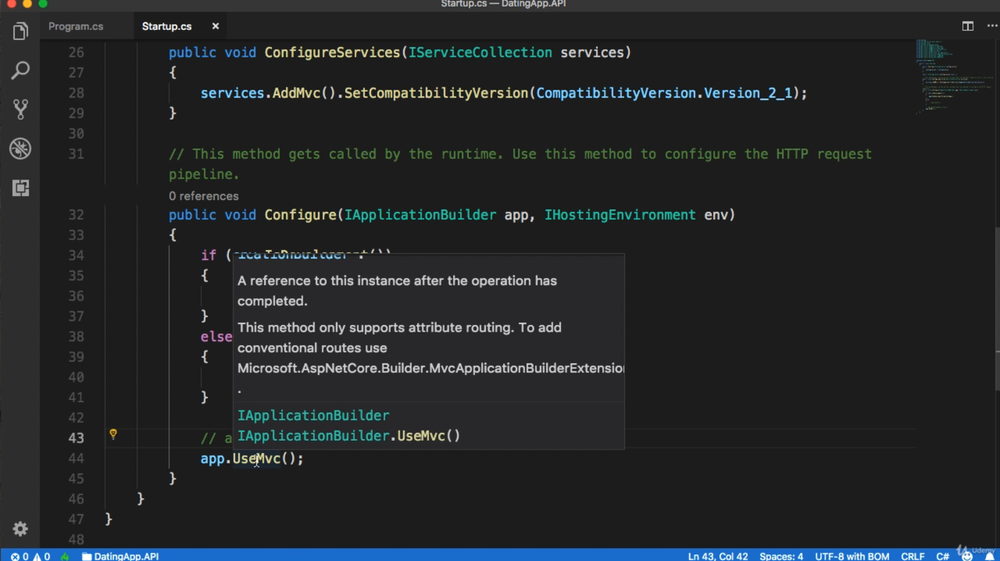Open the Manage settings gear menu

pyautogui.click(x=20, y=528)
